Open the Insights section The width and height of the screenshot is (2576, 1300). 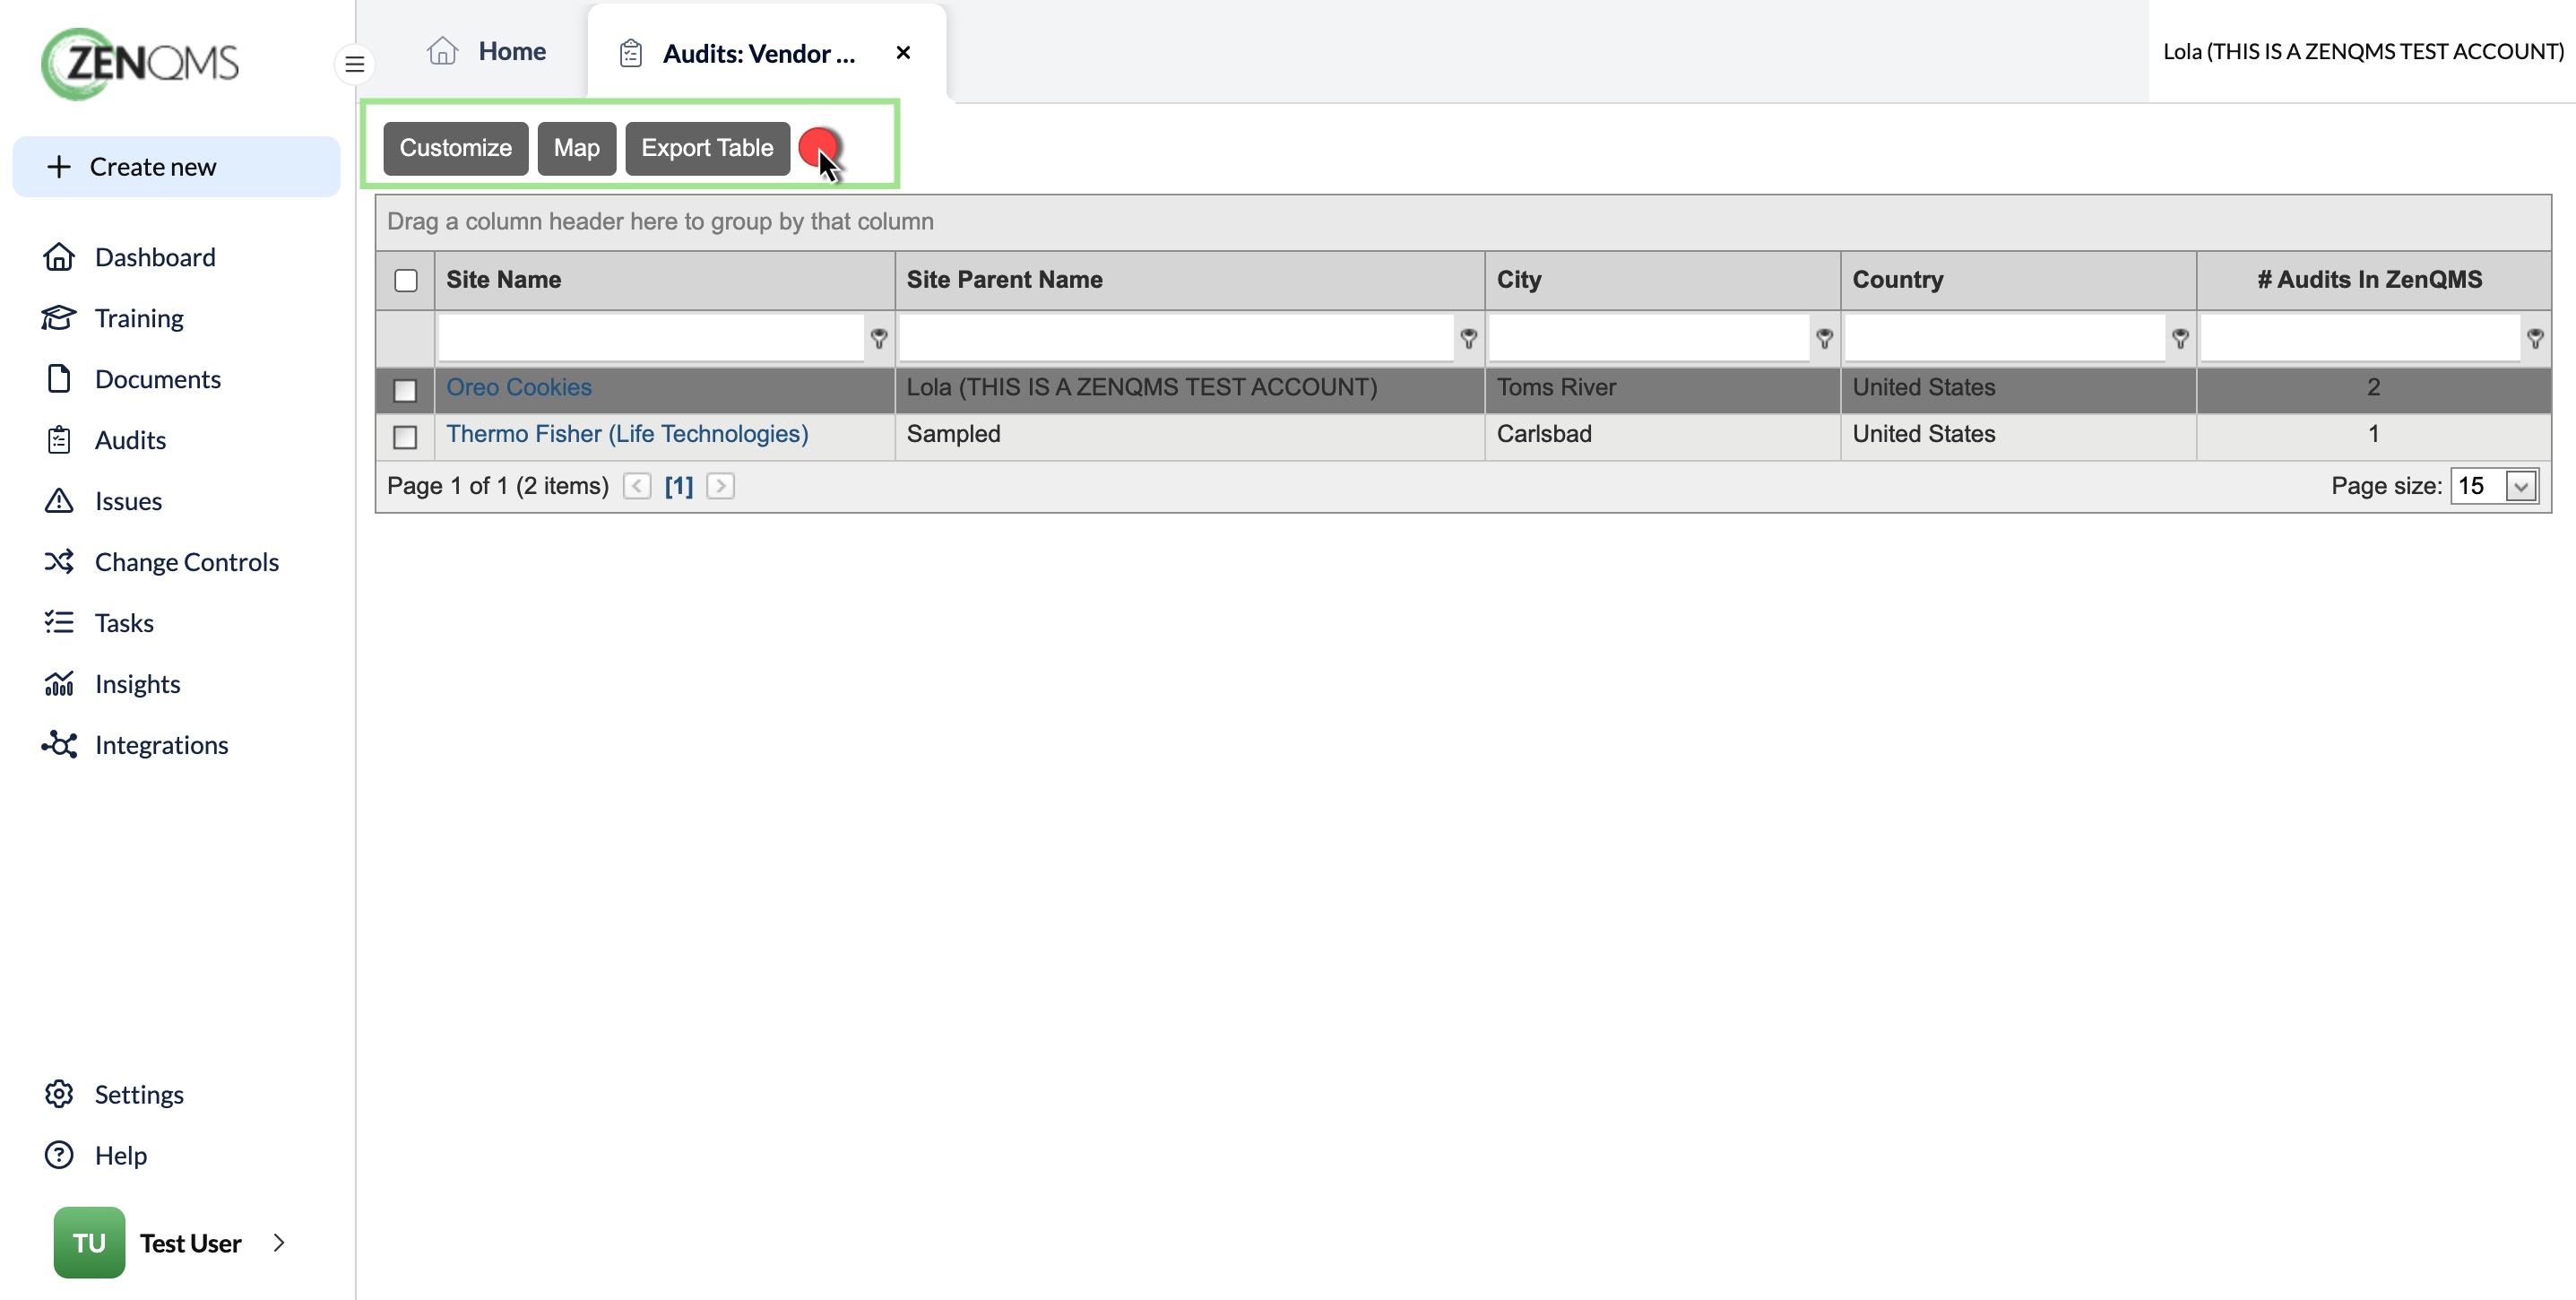coord(137,684)
